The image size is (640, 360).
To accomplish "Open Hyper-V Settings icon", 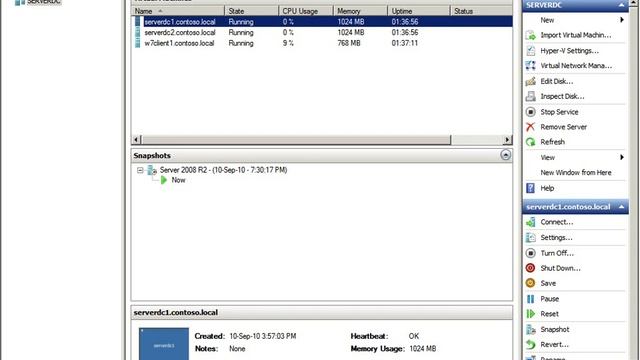I will tap(530, 51).
